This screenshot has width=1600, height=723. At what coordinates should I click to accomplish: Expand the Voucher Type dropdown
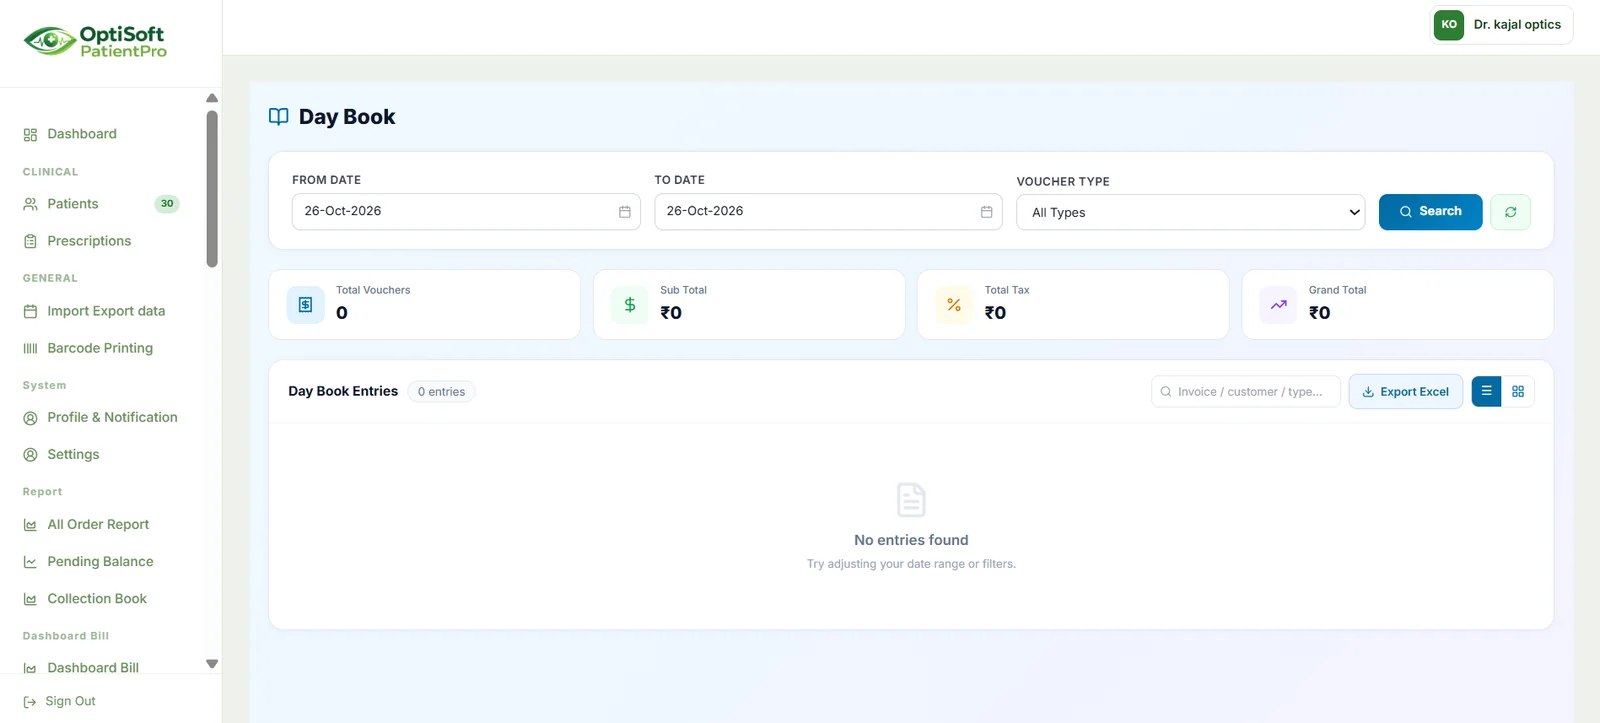[x=1190, y=212]
